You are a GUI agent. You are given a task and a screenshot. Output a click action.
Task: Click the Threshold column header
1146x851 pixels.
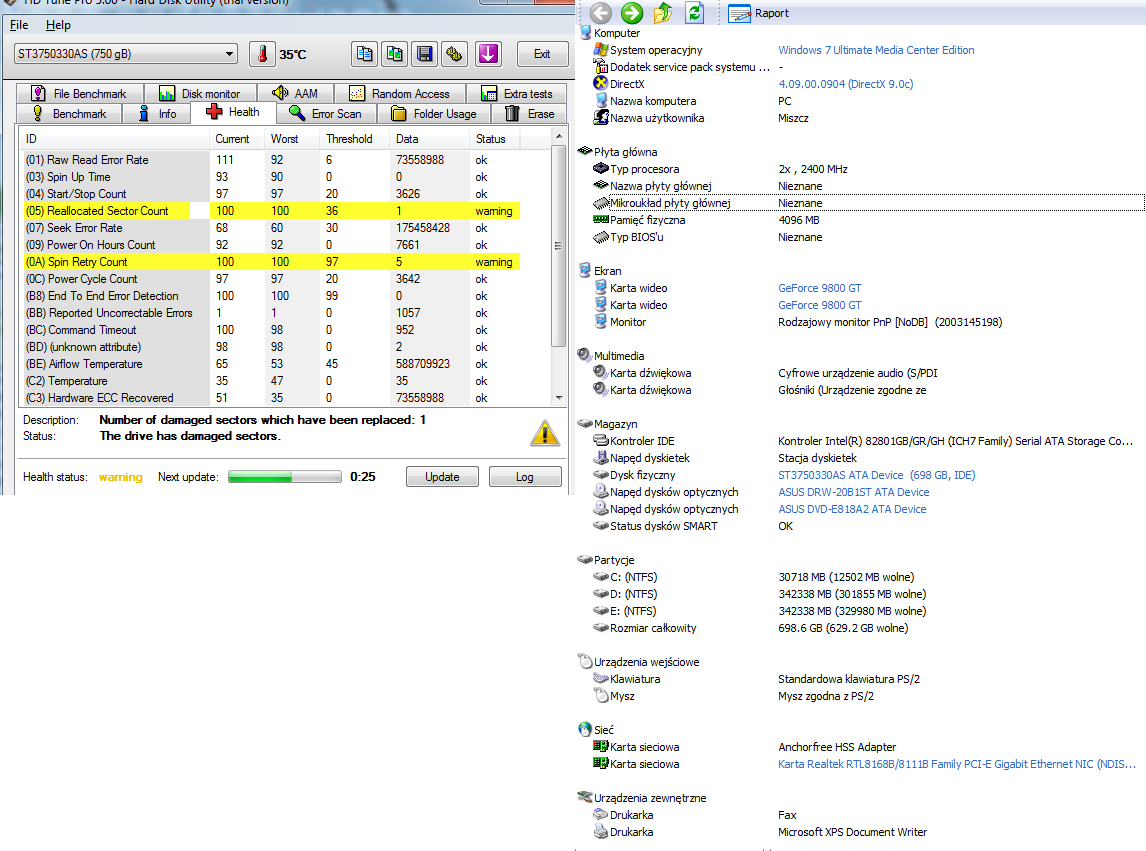(x=354, y=139)
